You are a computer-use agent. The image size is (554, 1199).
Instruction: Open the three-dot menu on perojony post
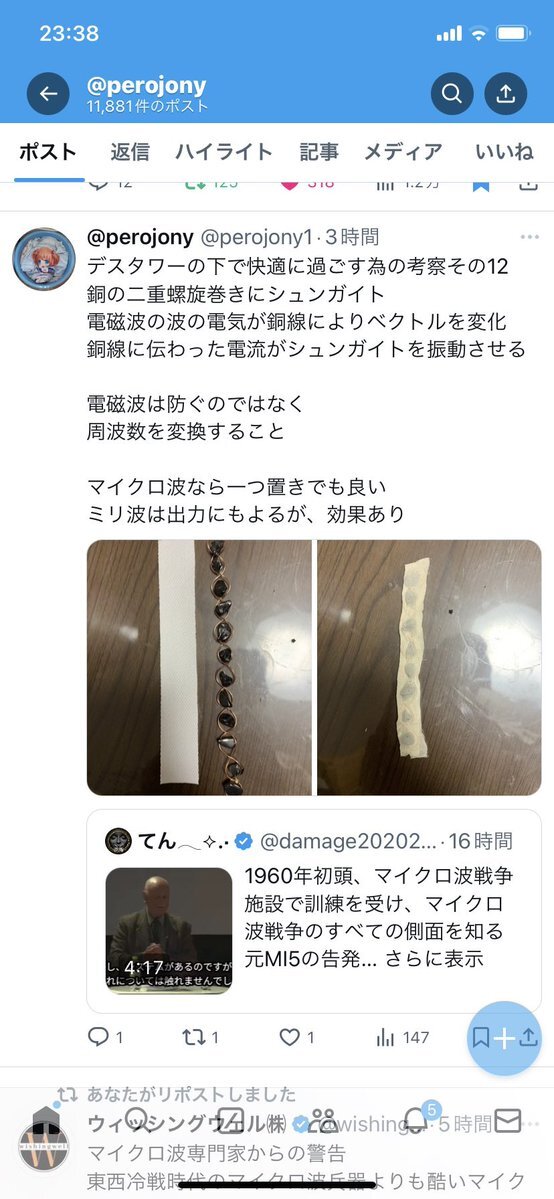530,237
